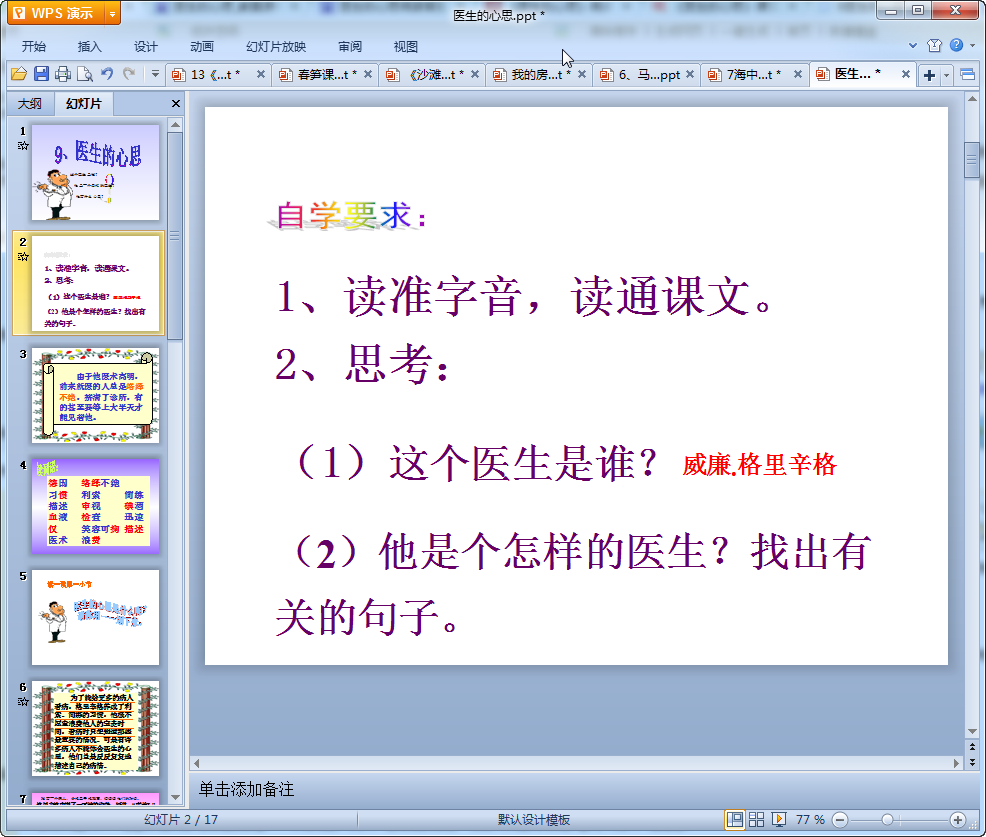Switch to slide sorter view icon
Image resolution: width=986 pixels, height=837 pixels.
(x=756, y=819)
